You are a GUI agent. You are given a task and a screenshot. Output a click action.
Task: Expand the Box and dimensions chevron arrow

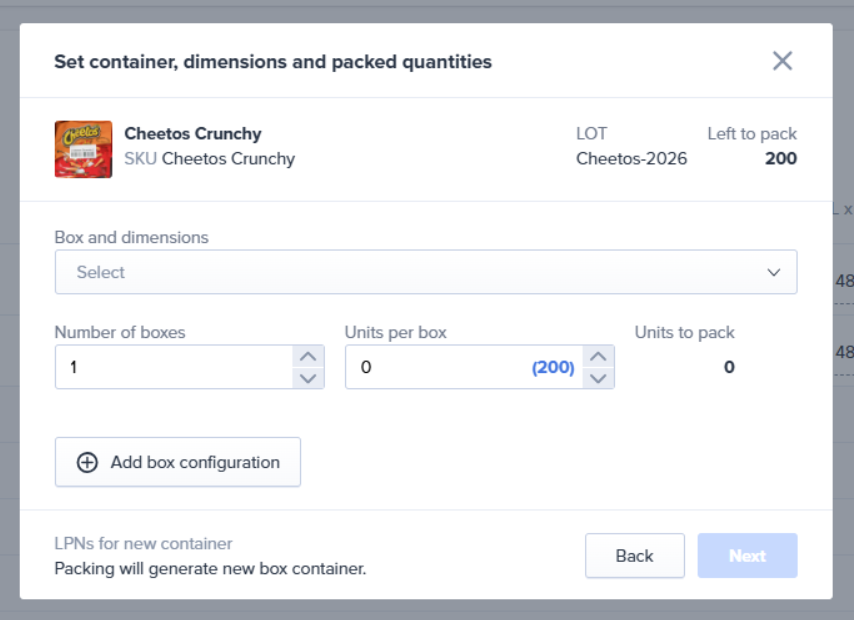773,272
